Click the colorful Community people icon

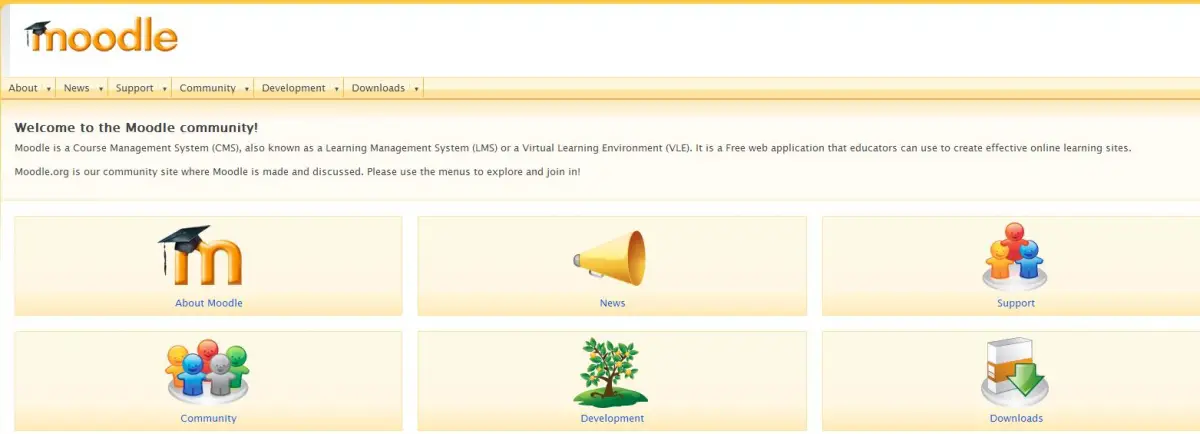click(207, 371)
